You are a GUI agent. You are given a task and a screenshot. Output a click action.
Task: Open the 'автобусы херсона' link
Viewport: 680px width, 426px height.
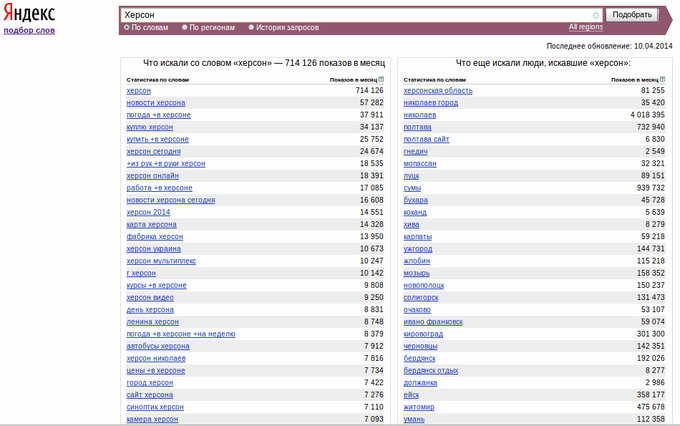coord(158,346)
